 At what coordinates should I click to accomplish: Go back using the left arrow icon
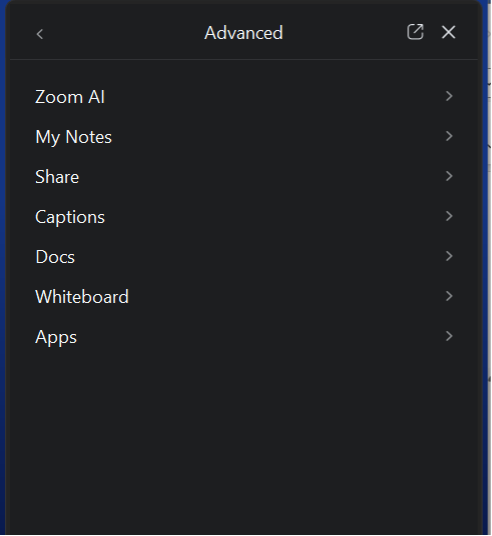40,34
